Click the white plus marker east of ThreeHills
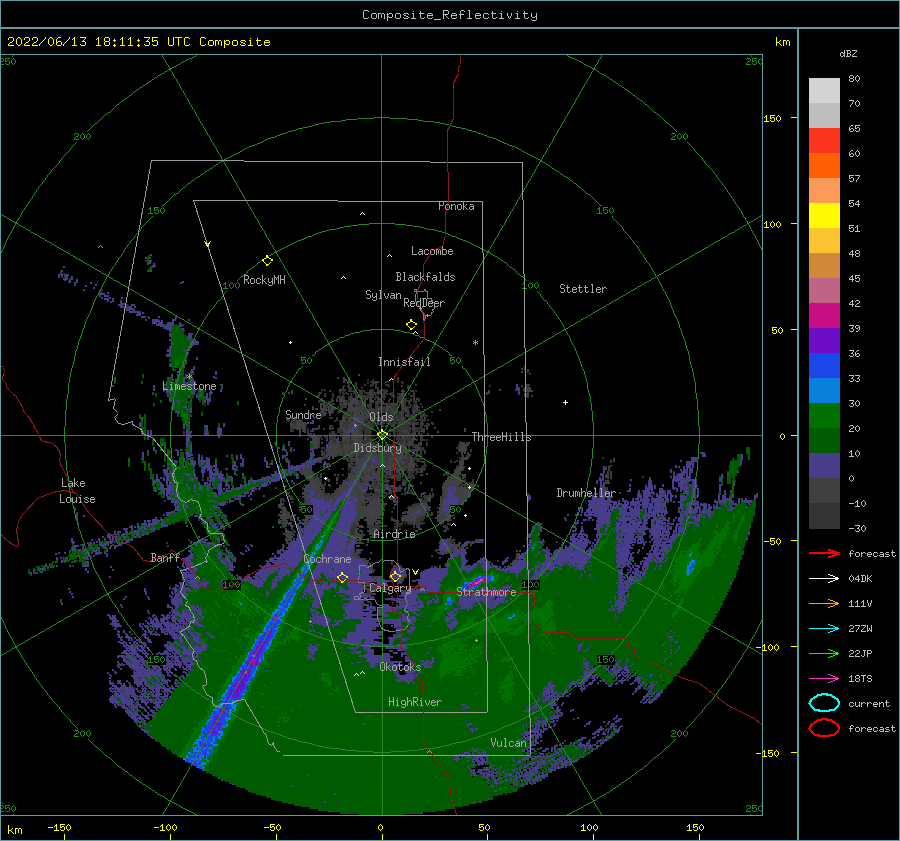 pos(565,402)
